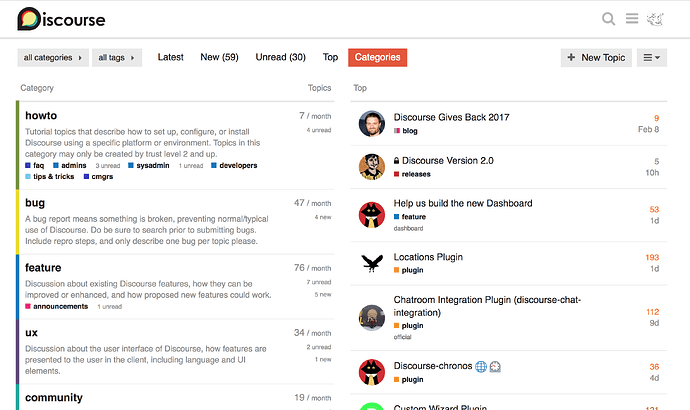
Task: Open the list options dropdown beside New Topic
Action: click(652, 58)
